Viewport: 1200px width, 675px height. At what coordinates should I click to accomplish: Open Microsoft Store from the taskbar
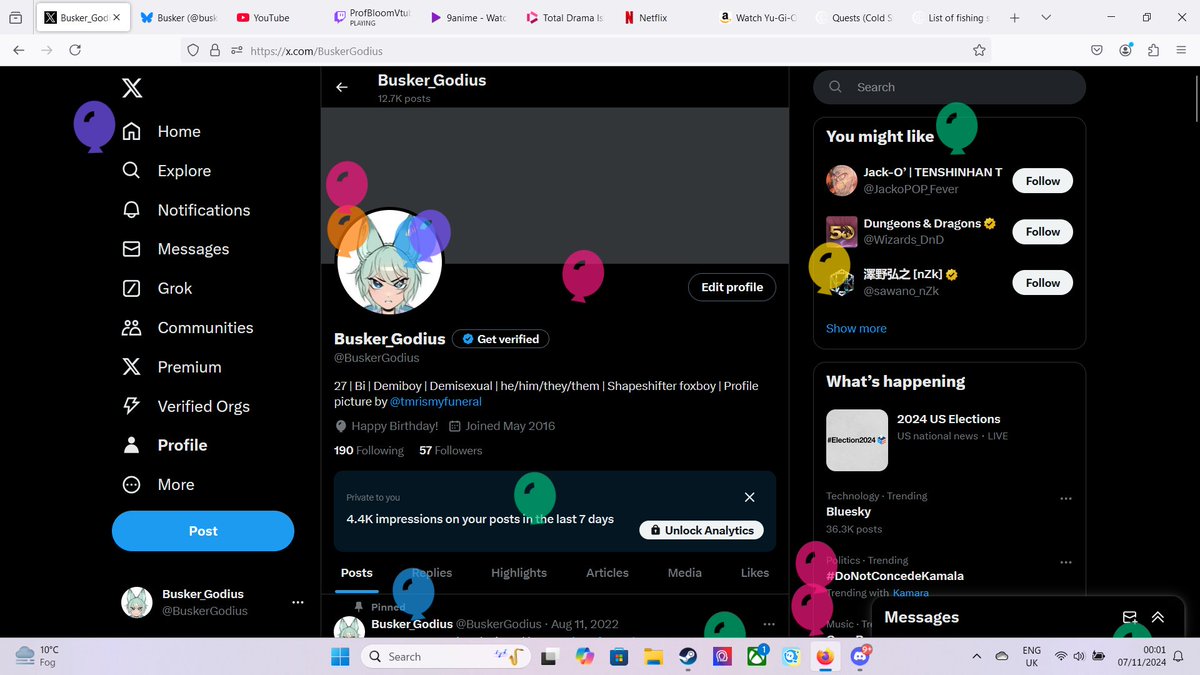click(619, 656)
